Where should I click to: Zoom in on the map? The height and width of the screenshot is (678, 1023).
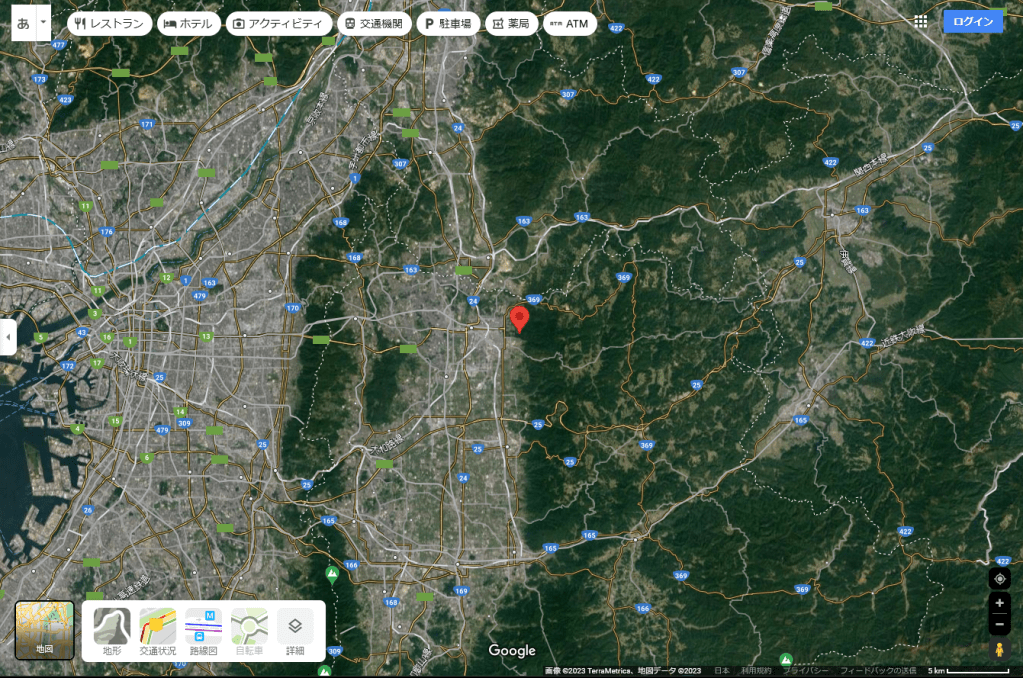(x=999, y=603)
